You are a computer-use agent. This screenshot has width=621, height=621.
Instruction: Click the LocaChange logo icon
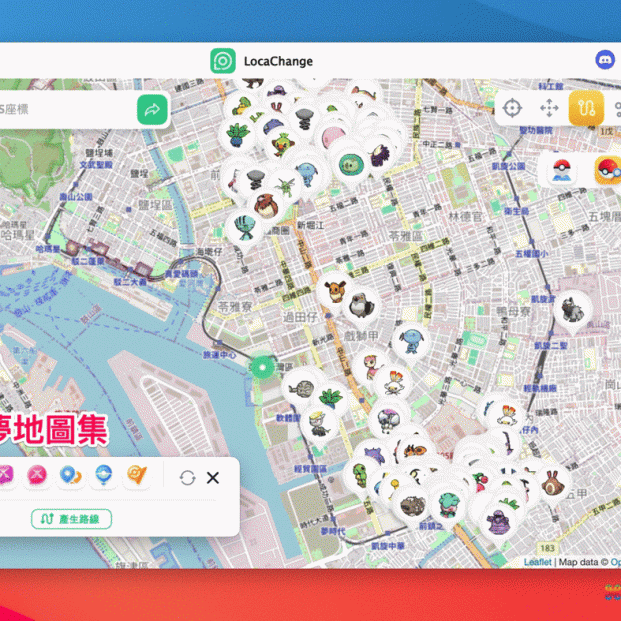tap(223, 61)
